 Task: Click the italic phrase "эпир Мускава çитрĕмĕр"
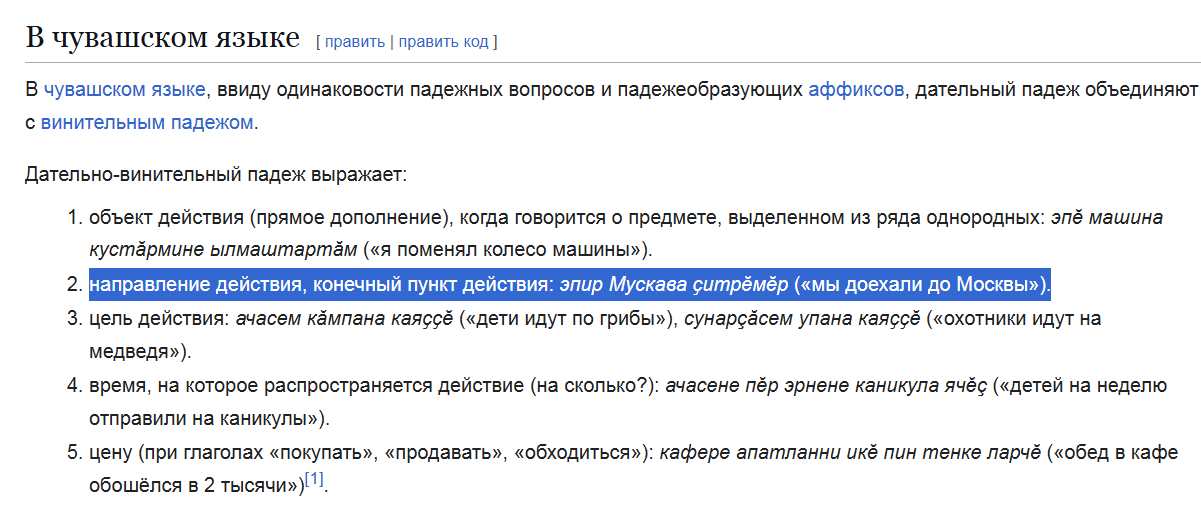(674, 285)
